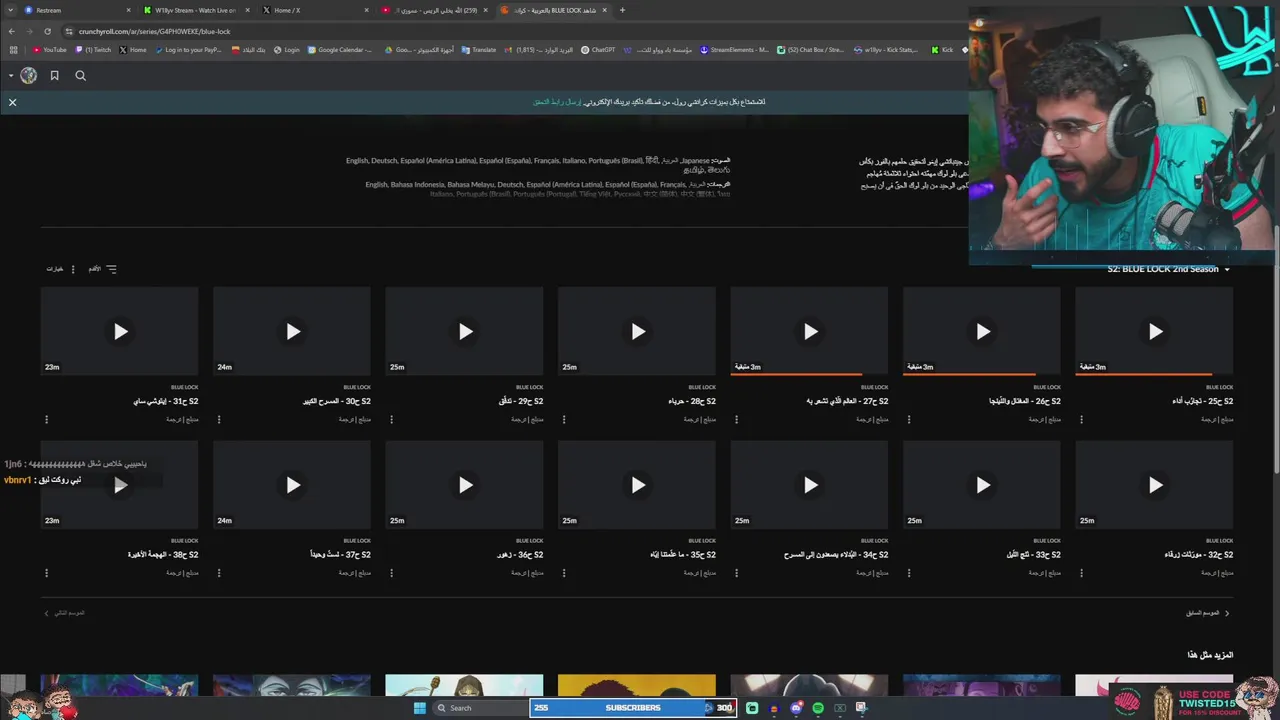Play episode S2 E30 thumbnail

tap(292, 331)
